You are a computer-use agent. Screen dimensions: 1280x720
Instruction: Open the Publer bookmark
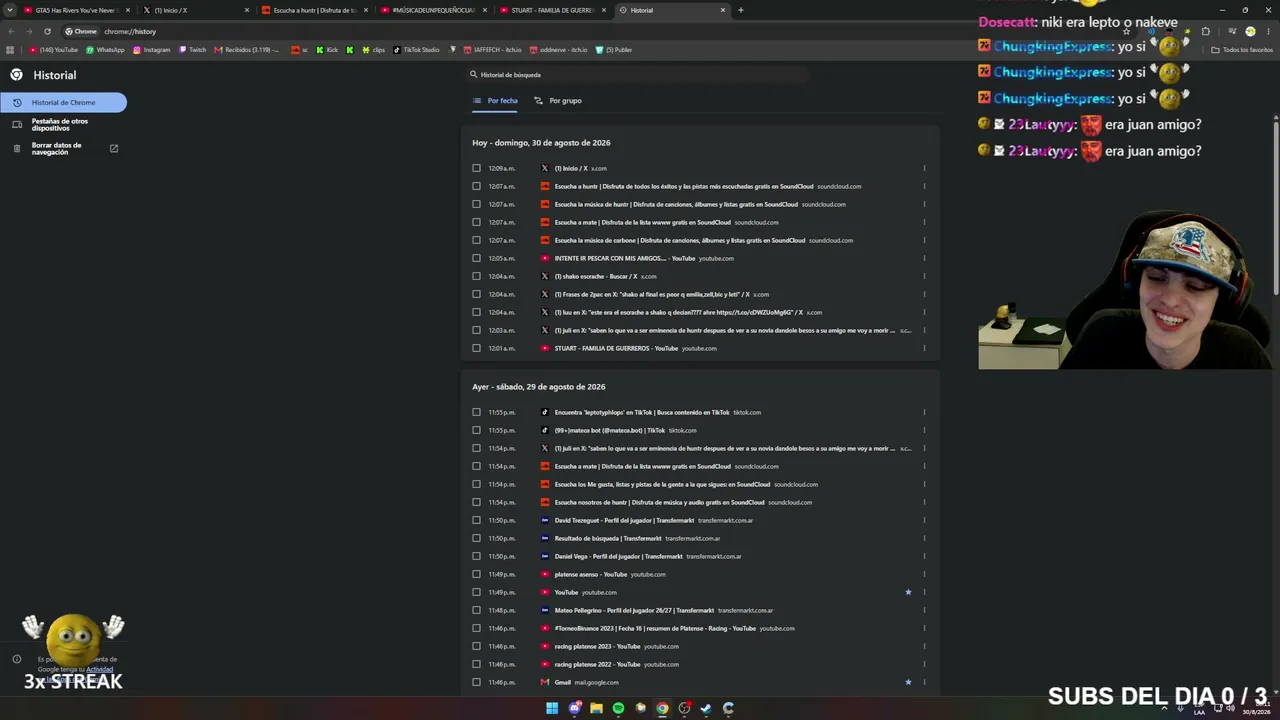click(614, 50)
